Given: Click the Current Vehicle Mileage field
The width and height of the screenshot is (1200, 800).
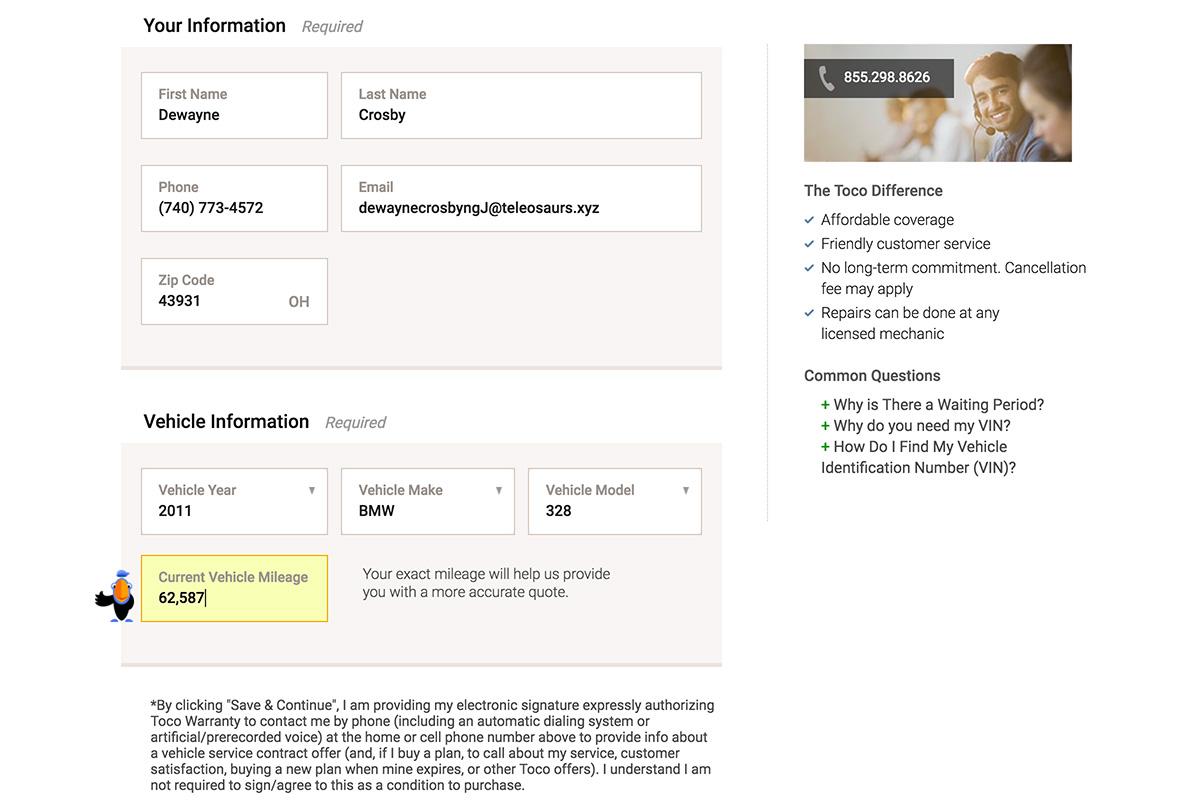Looking at the screenshot, I should [234, 589].
